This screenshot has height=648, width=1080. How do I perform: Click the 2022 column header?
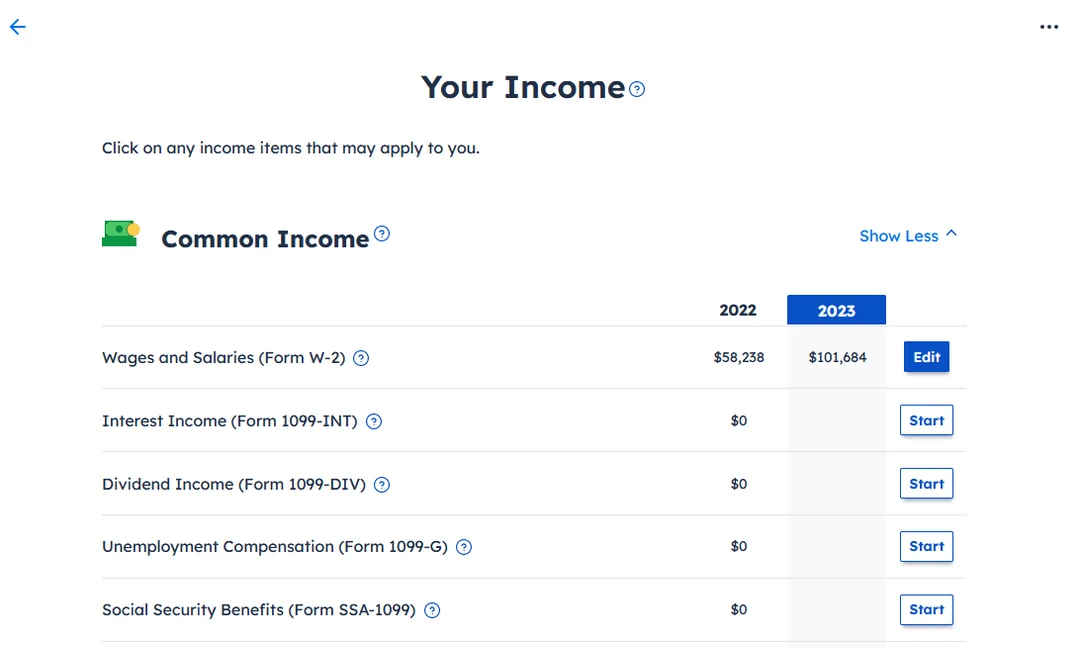(738, 310)
